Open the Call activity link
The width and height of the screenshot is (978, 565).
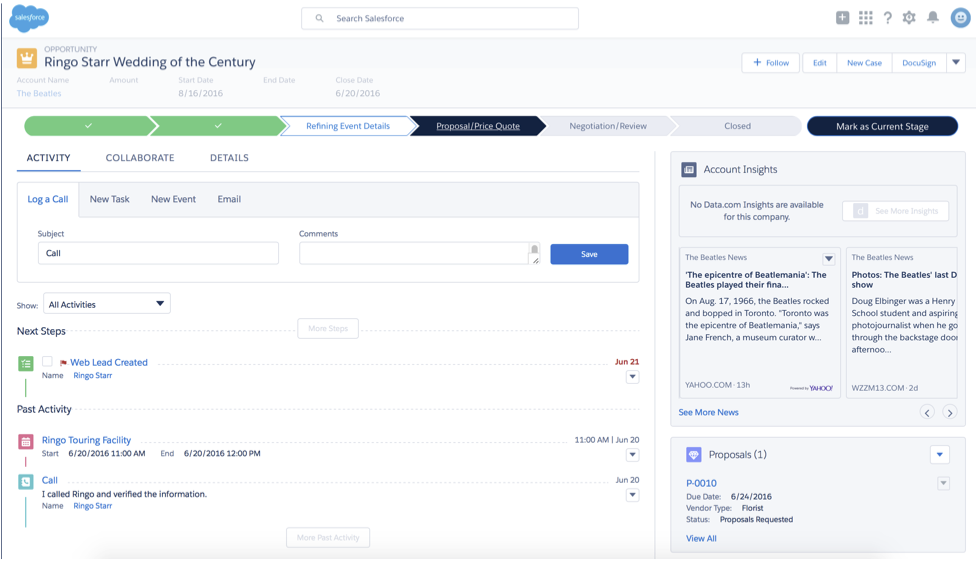click(49, 480)
